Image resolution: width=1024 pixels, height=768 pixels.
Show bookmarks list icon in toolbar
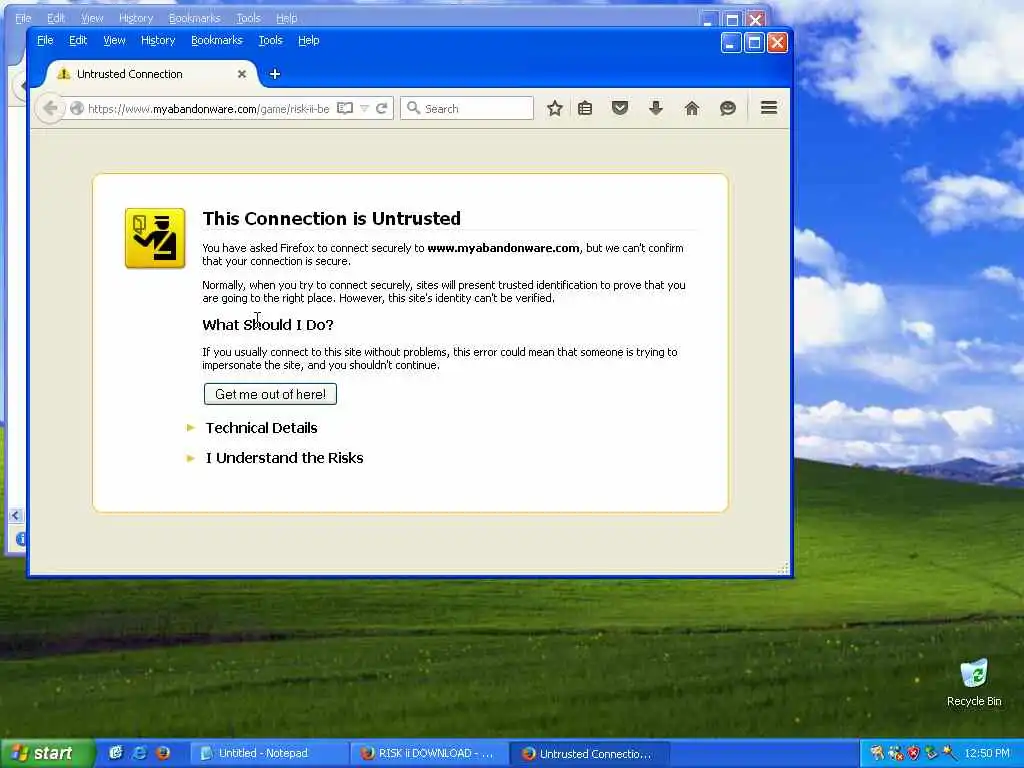(585, 108)
